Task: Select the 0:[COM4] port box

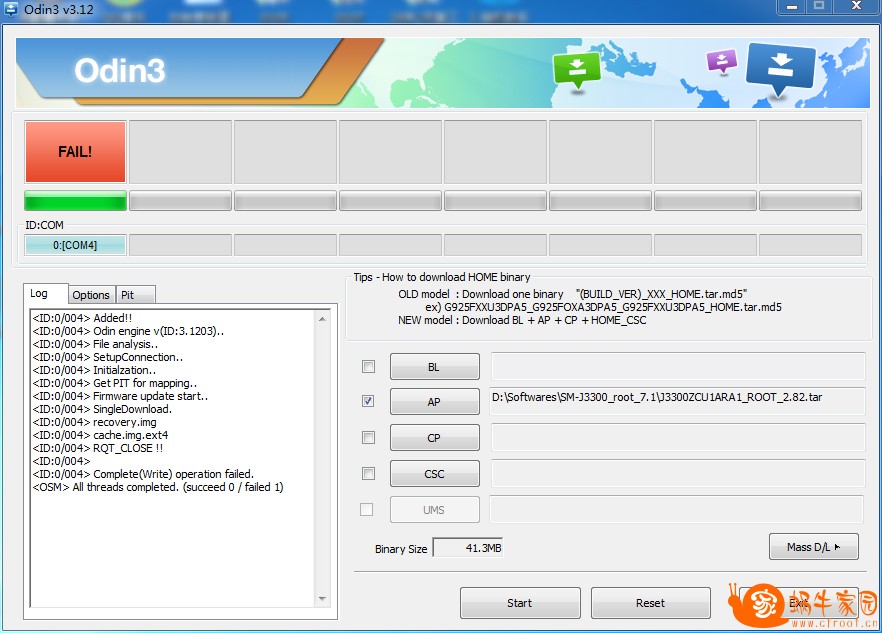Action: coord(75,245)
